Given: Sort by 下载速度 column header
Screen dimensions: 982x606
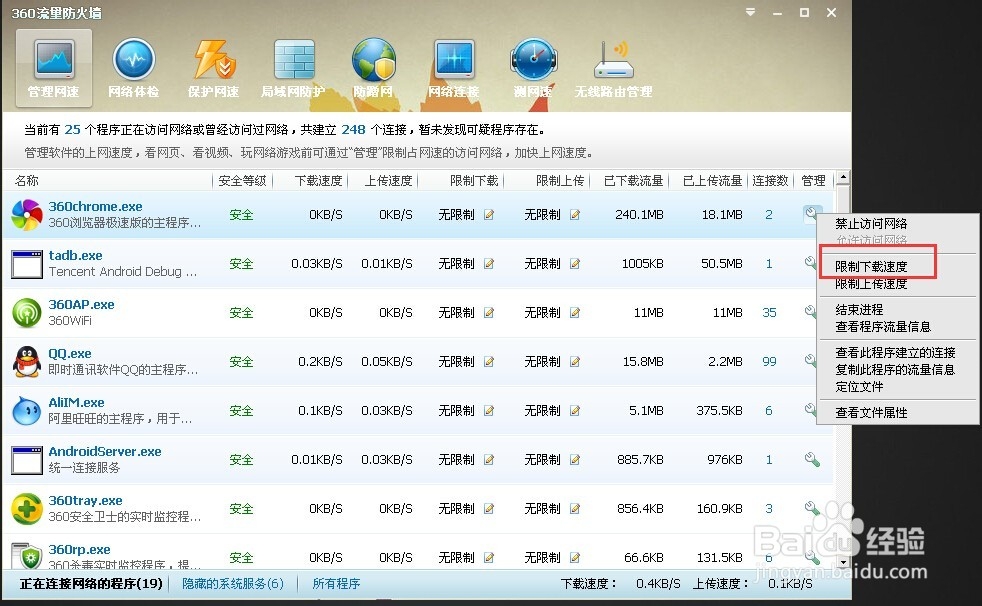Looking at the screenshot, I should (x=319, y=181).
